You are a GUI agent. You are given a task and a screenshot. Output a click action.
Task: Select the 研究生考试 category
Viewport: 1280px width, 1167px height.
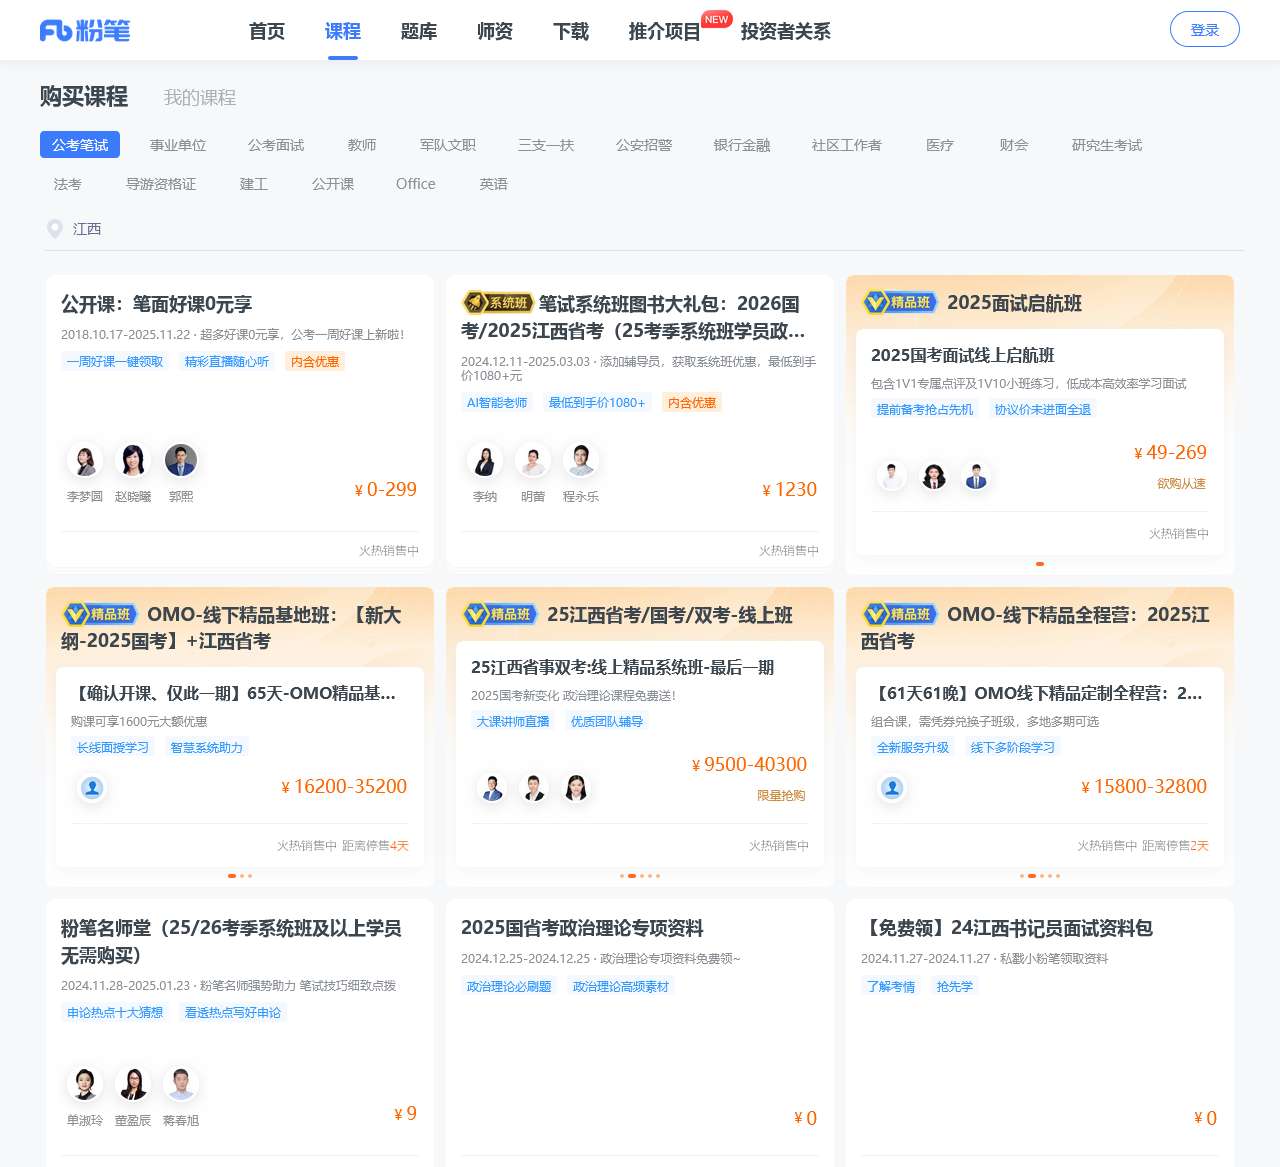click(1107, 145)
